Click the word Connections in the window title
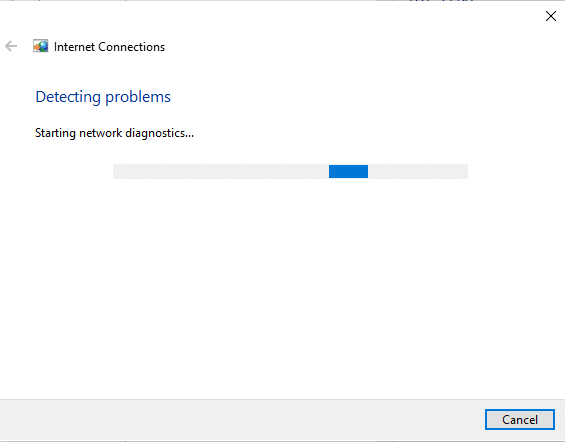The height and width of the screenshot is (442, 565). pos(132,47)
